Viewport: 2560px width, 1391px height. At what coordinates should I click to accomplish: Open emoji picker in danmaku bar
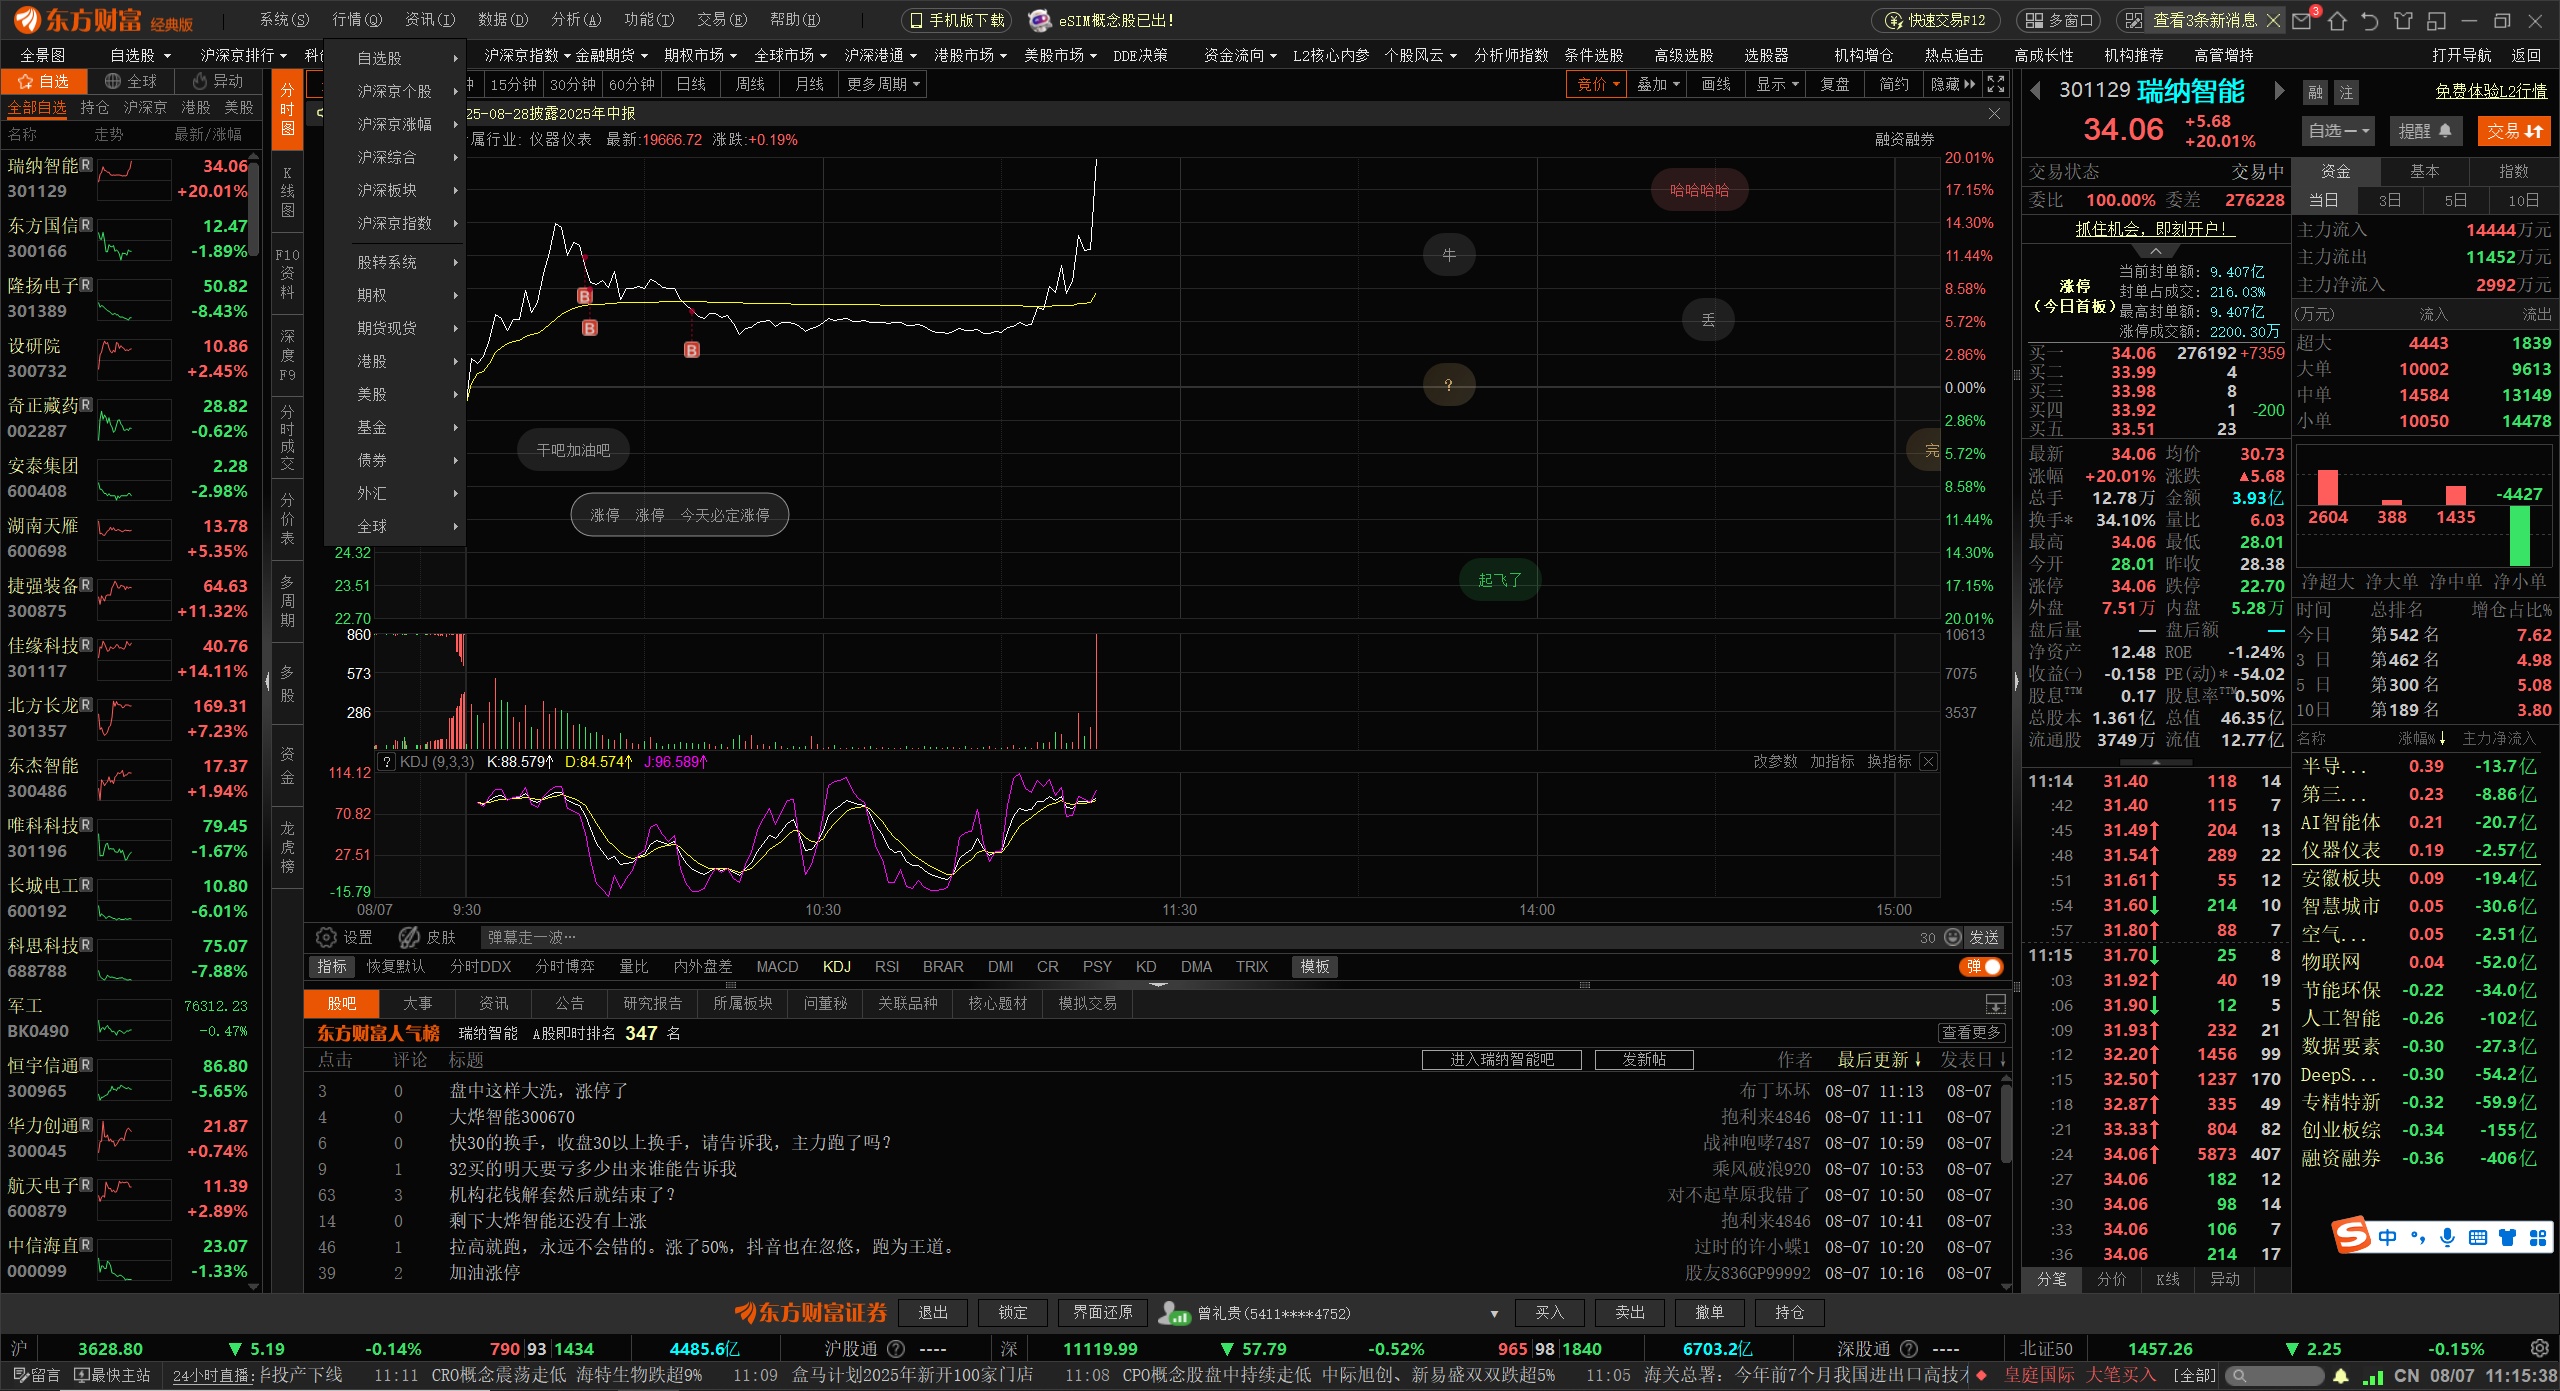coord(1953,937)
